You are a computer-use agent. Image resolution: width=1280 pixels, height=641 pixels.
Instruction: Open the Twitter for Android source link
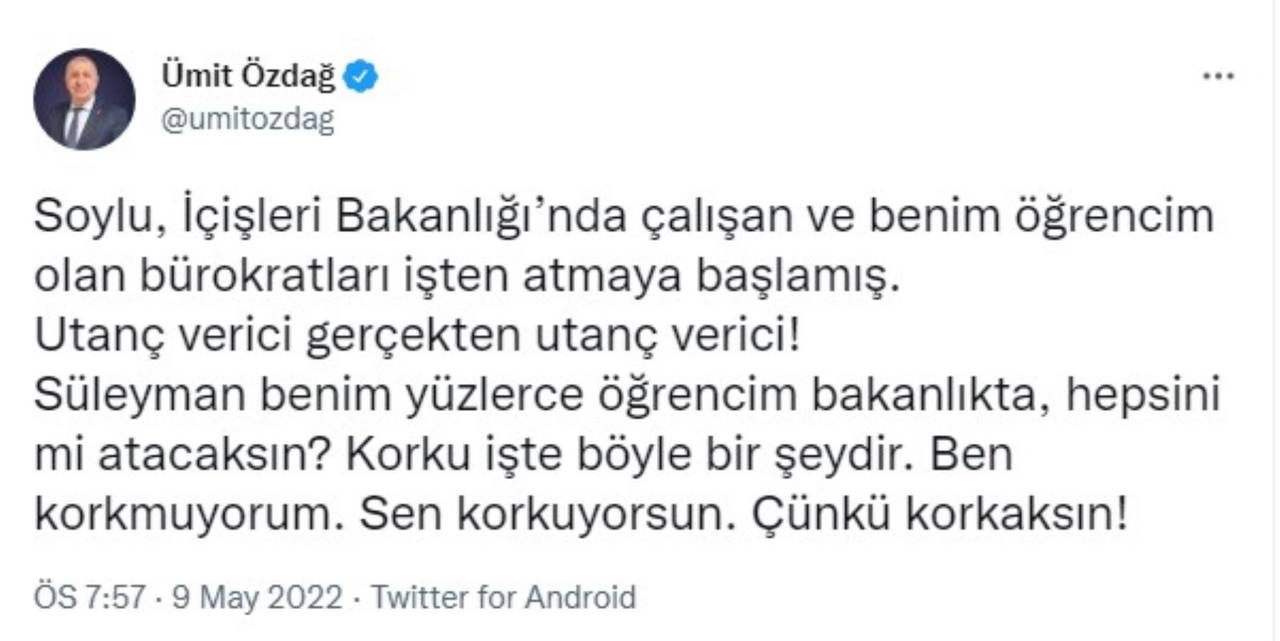click(x=503, y=597)
